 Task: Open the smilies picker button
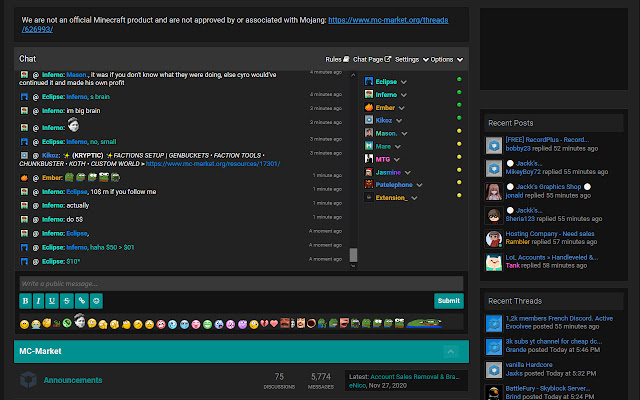point(96,301)
